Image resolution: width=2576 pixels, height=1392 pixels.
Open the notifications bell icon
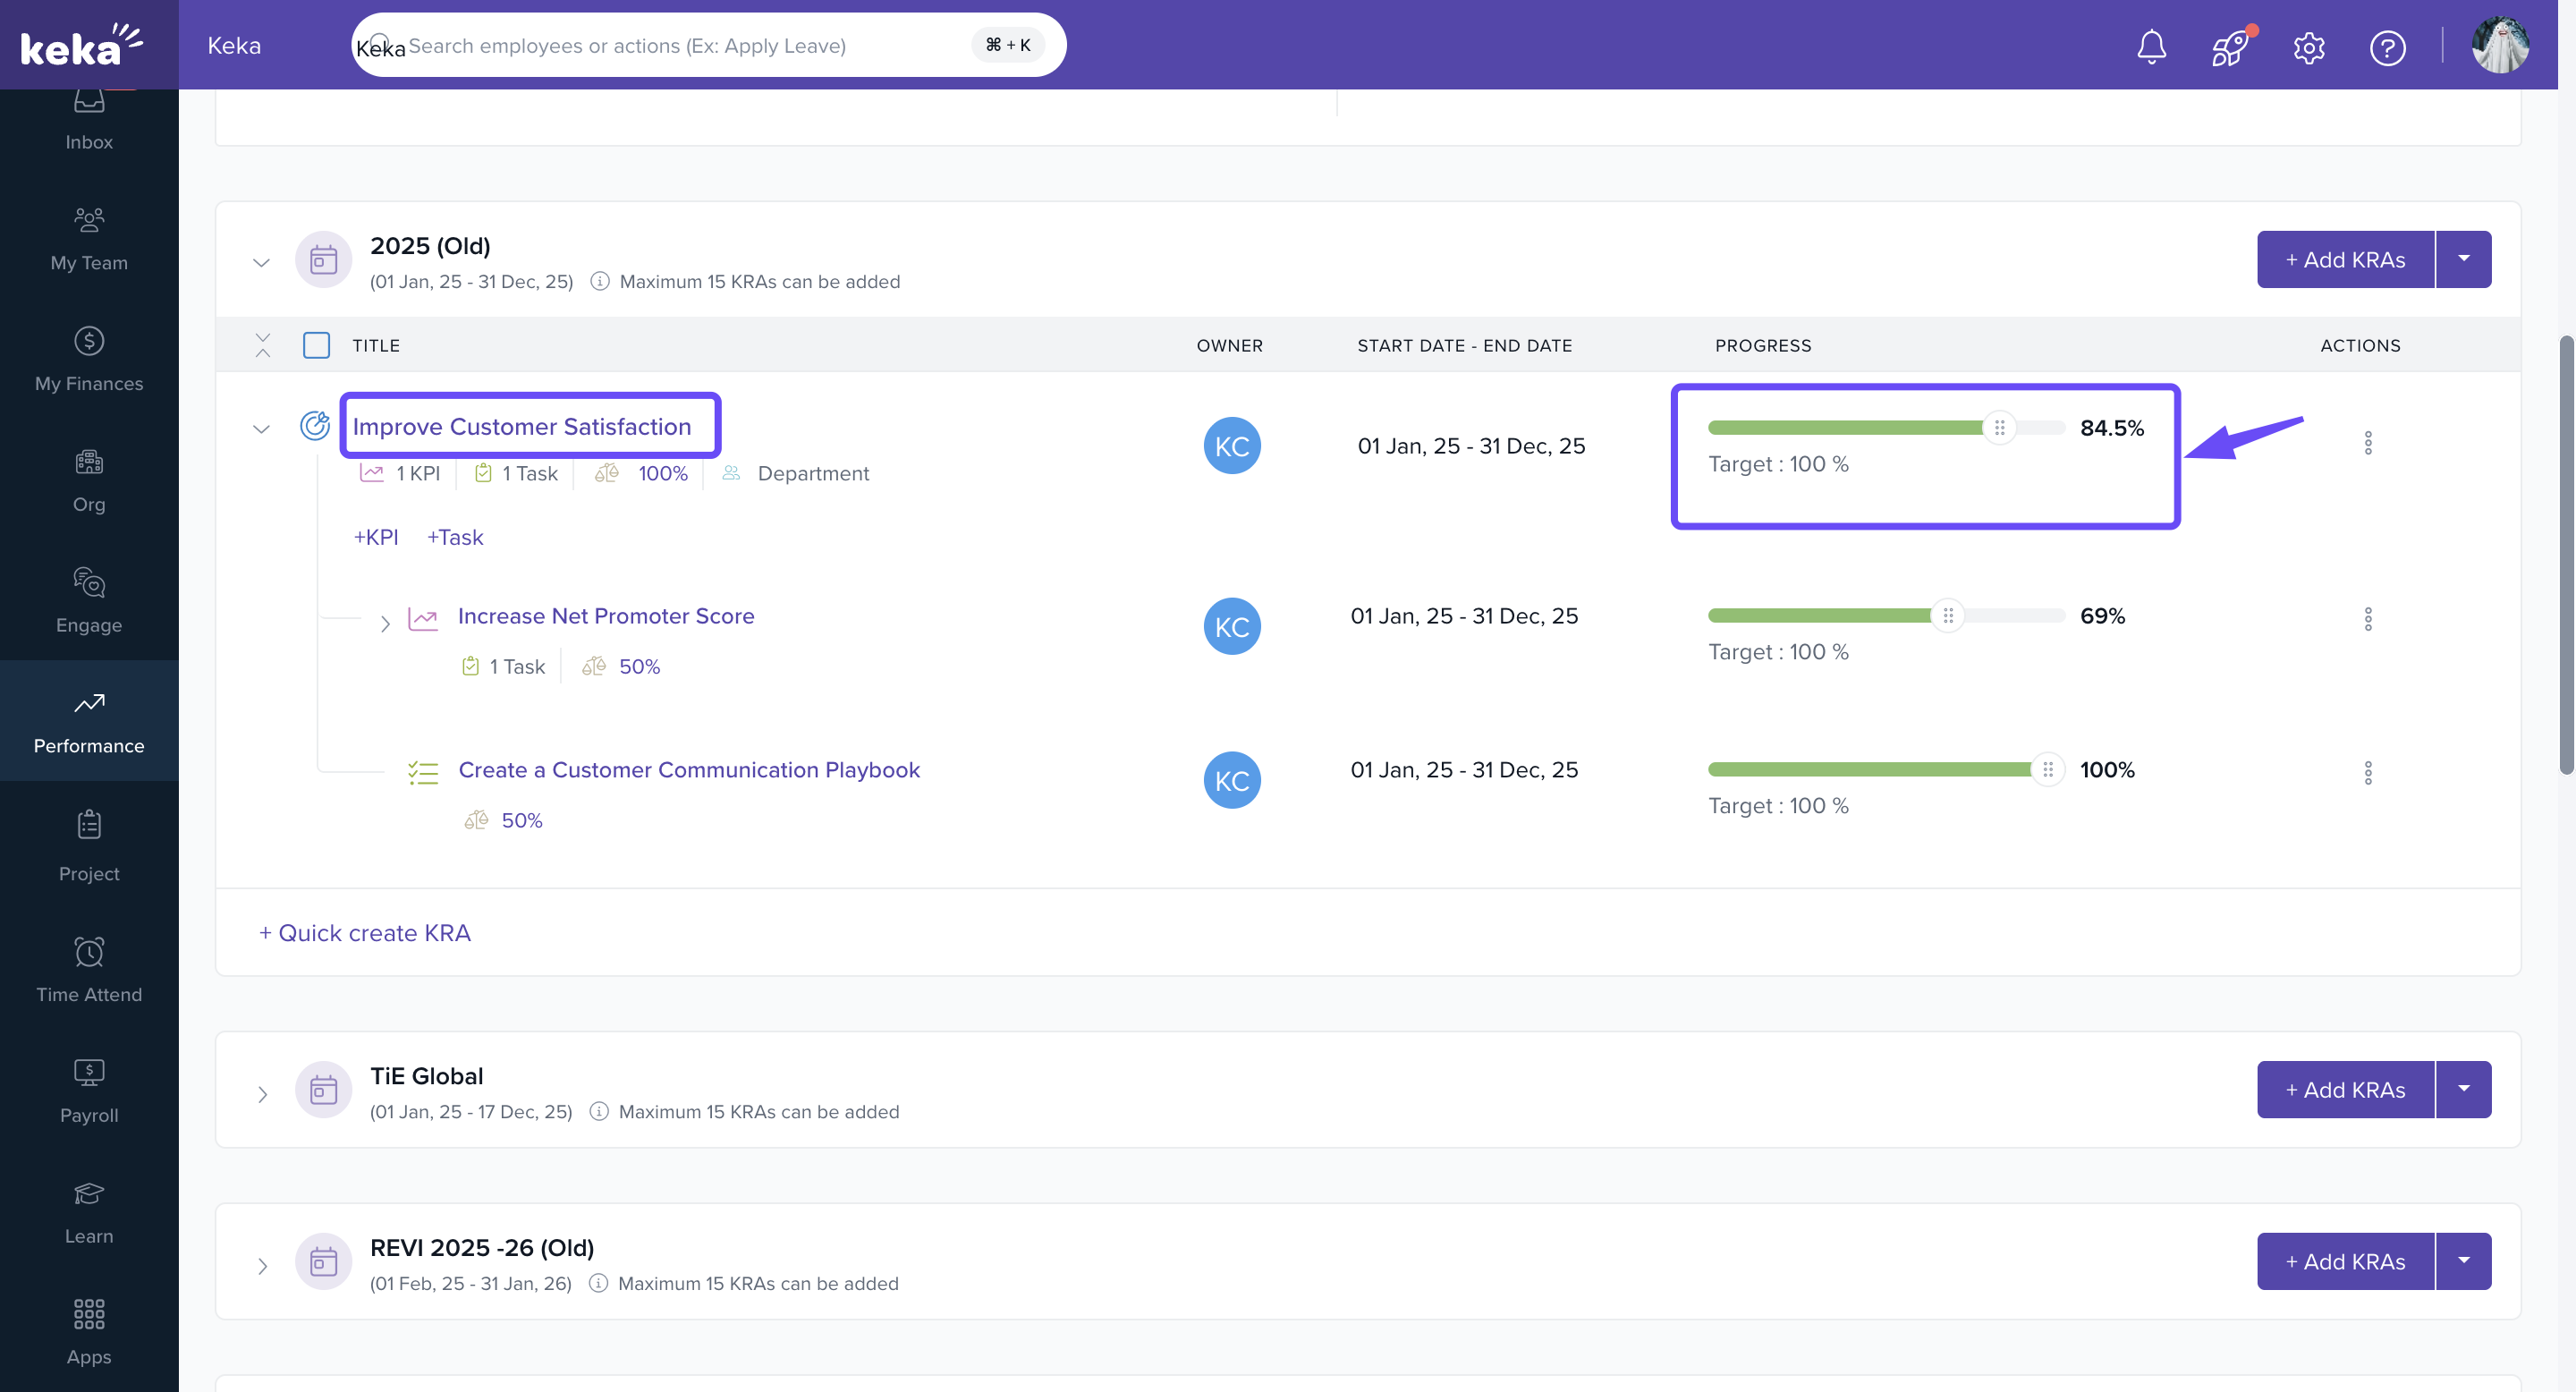[2151, 47]
